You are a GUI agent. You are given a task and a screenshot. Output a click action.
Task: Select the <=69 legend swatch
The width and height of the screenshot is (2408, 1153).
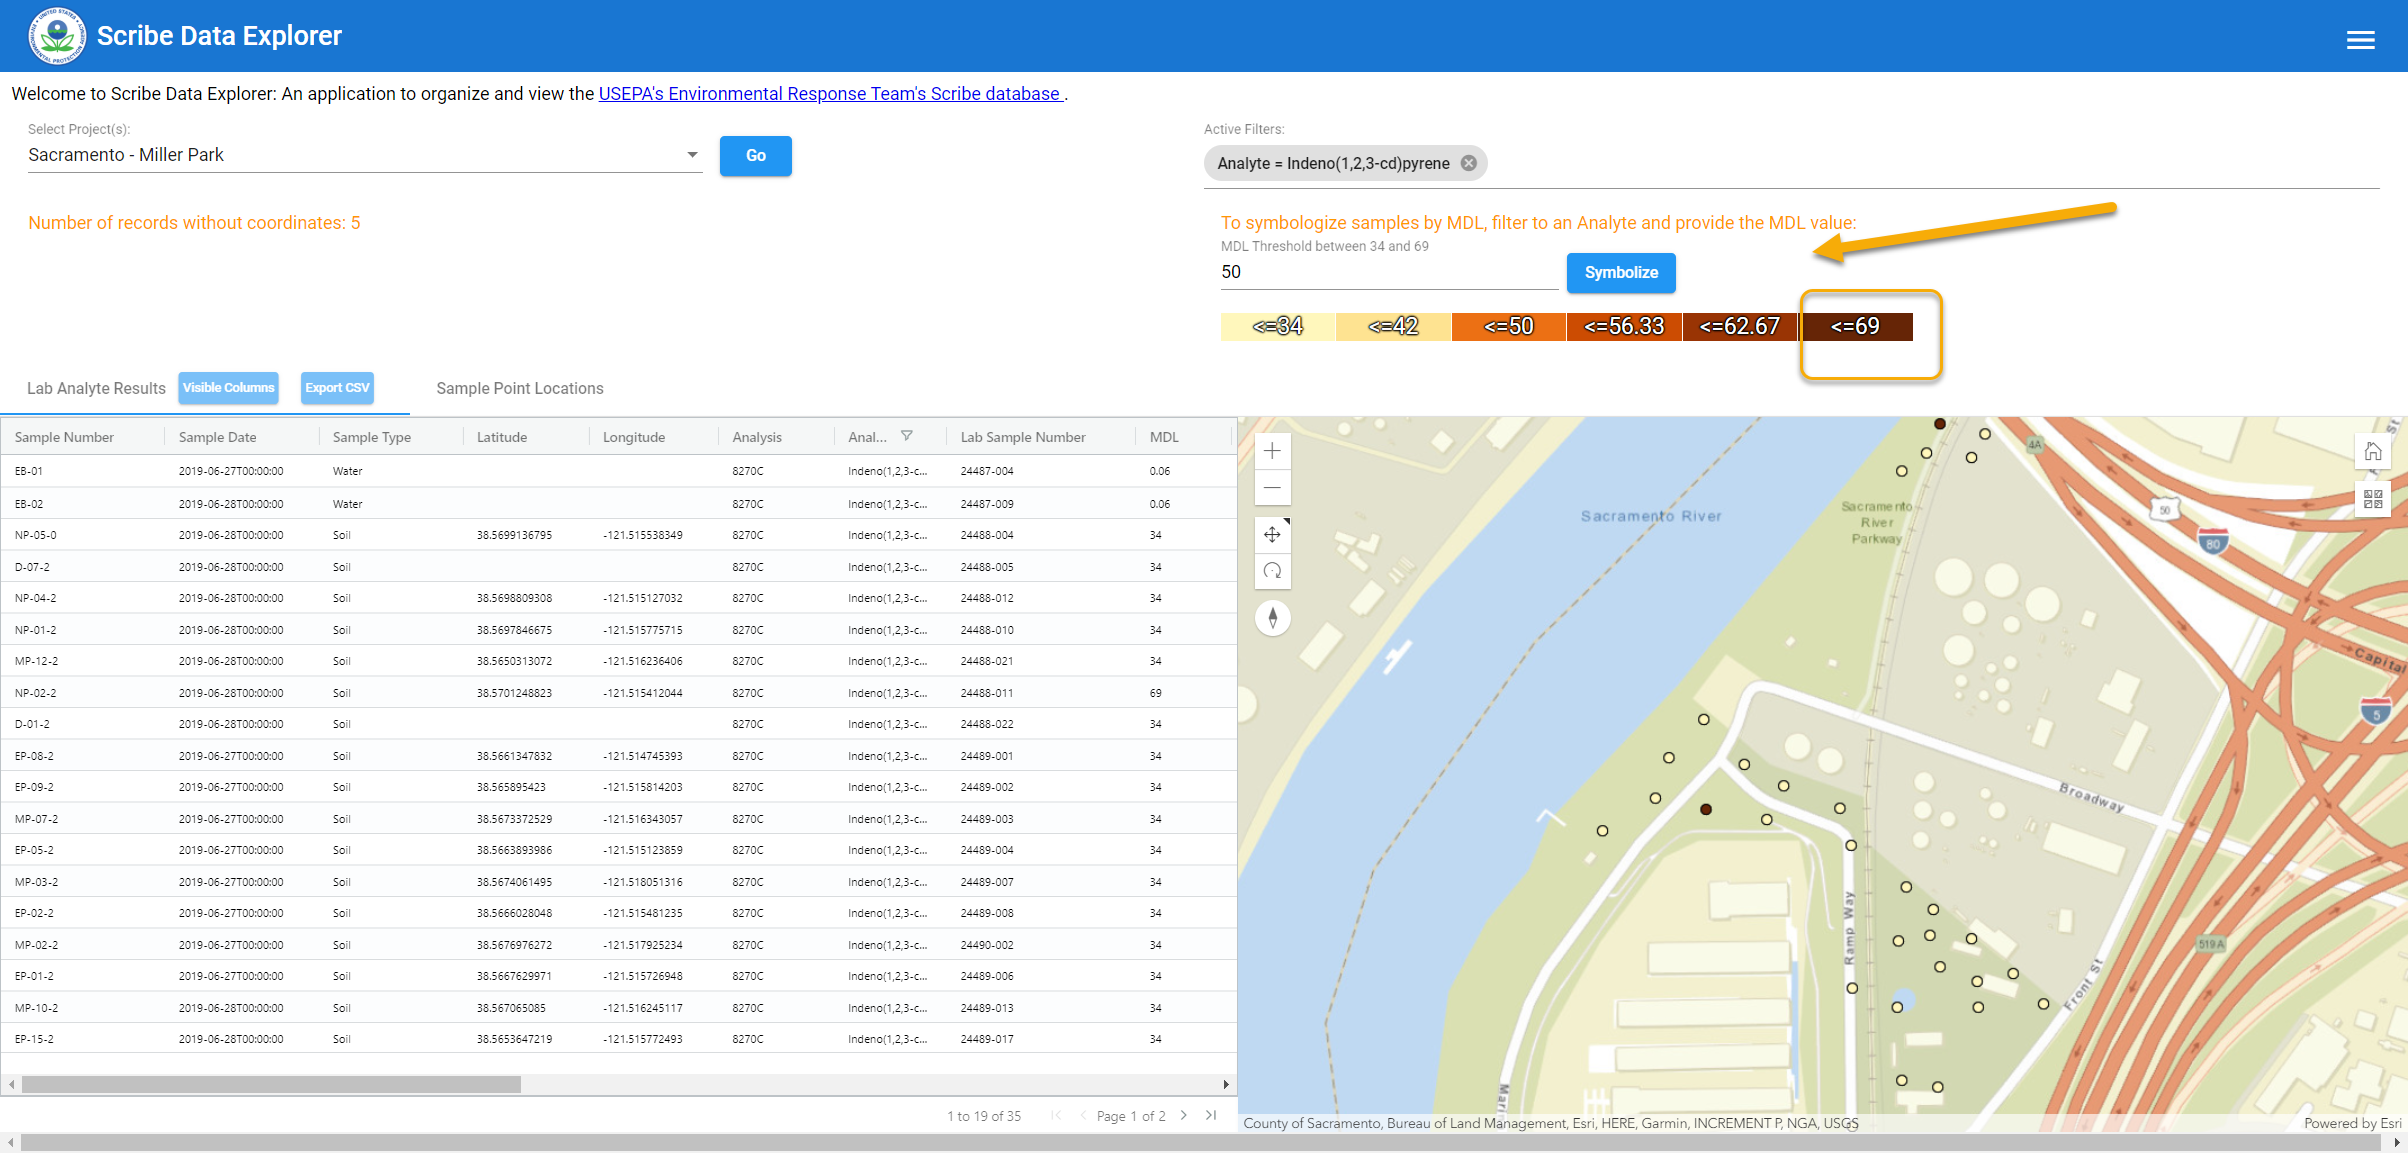coord(1856,326)
